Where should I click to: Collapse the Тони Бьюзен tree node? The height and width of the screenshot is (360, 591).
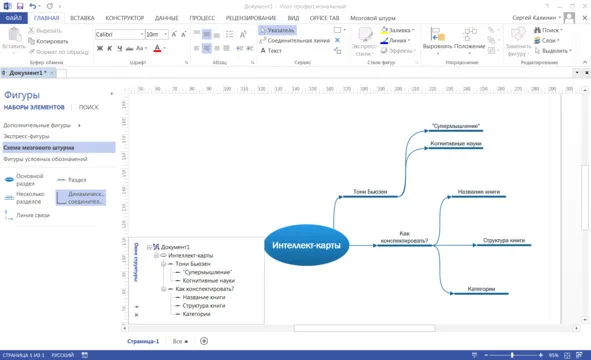[164, 264]
